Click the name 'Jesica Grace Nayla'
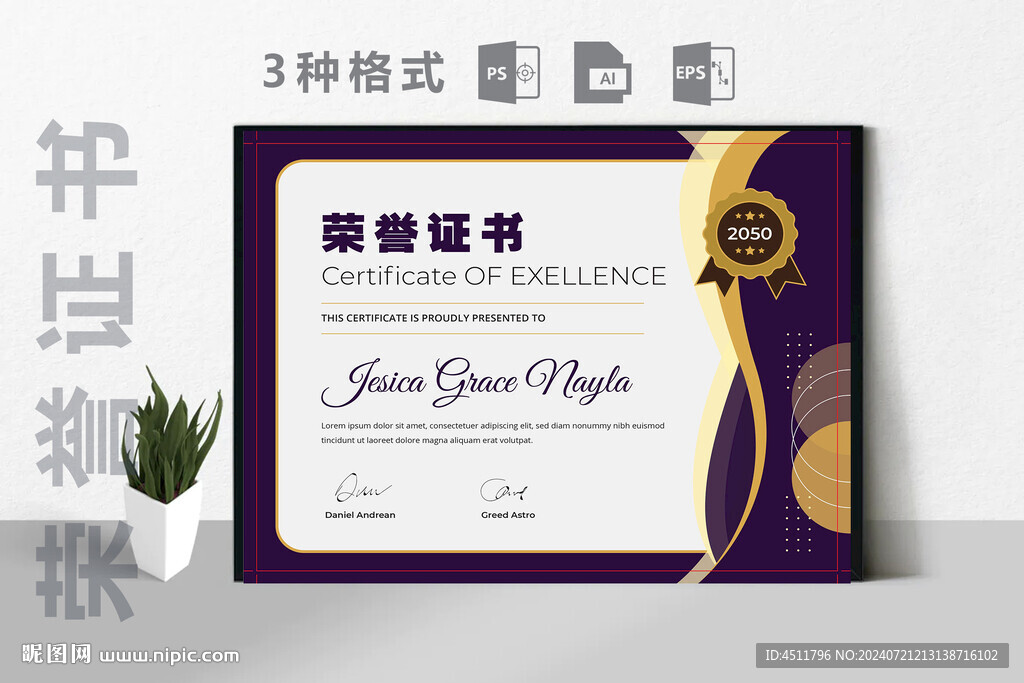Screen dimensions: 1024x683 click(x=477, y=381)
